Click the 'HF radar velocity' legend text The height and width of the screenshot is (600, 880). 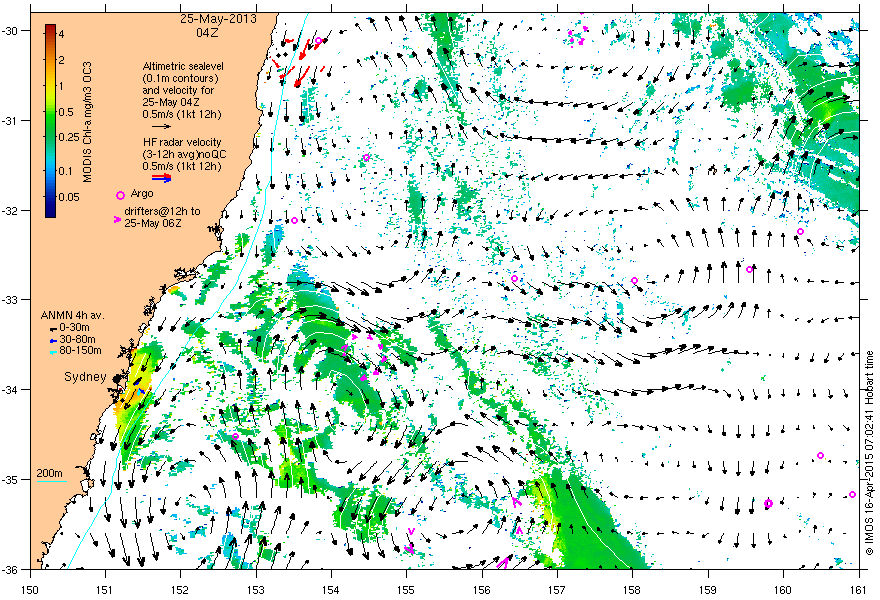tap(182, 143)
